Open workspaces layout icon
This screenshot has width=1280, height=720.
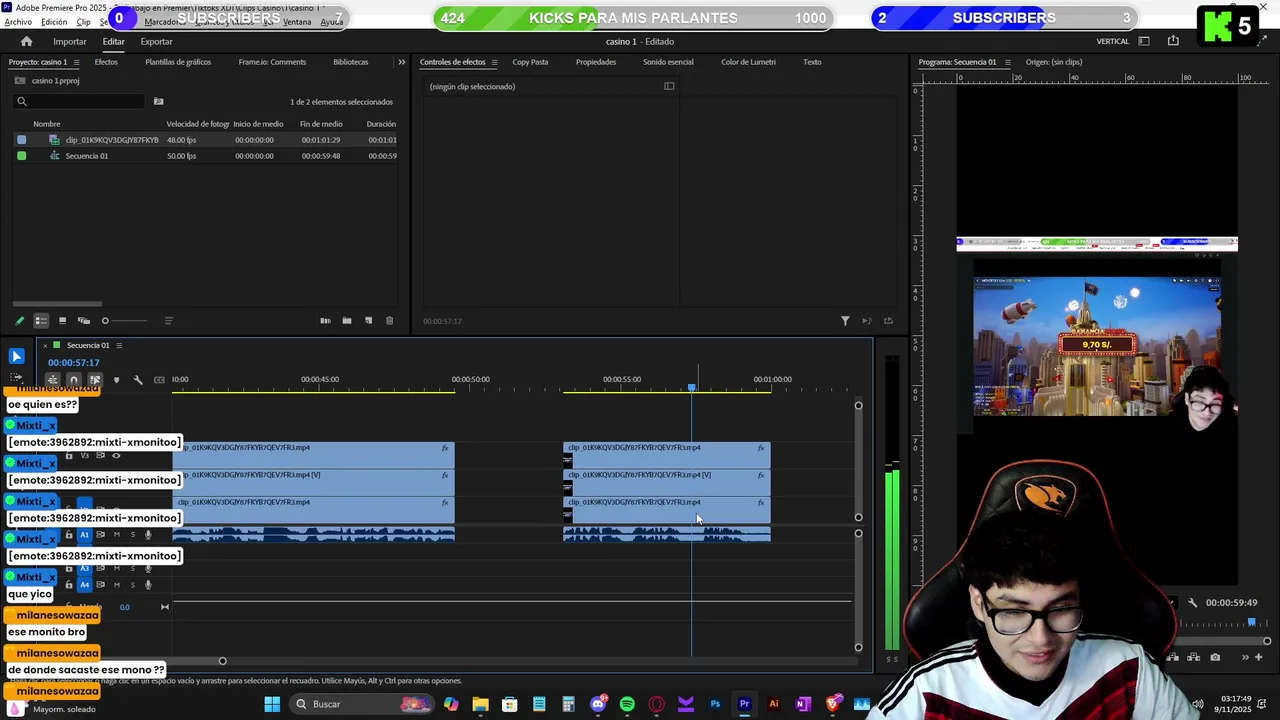1144,41
